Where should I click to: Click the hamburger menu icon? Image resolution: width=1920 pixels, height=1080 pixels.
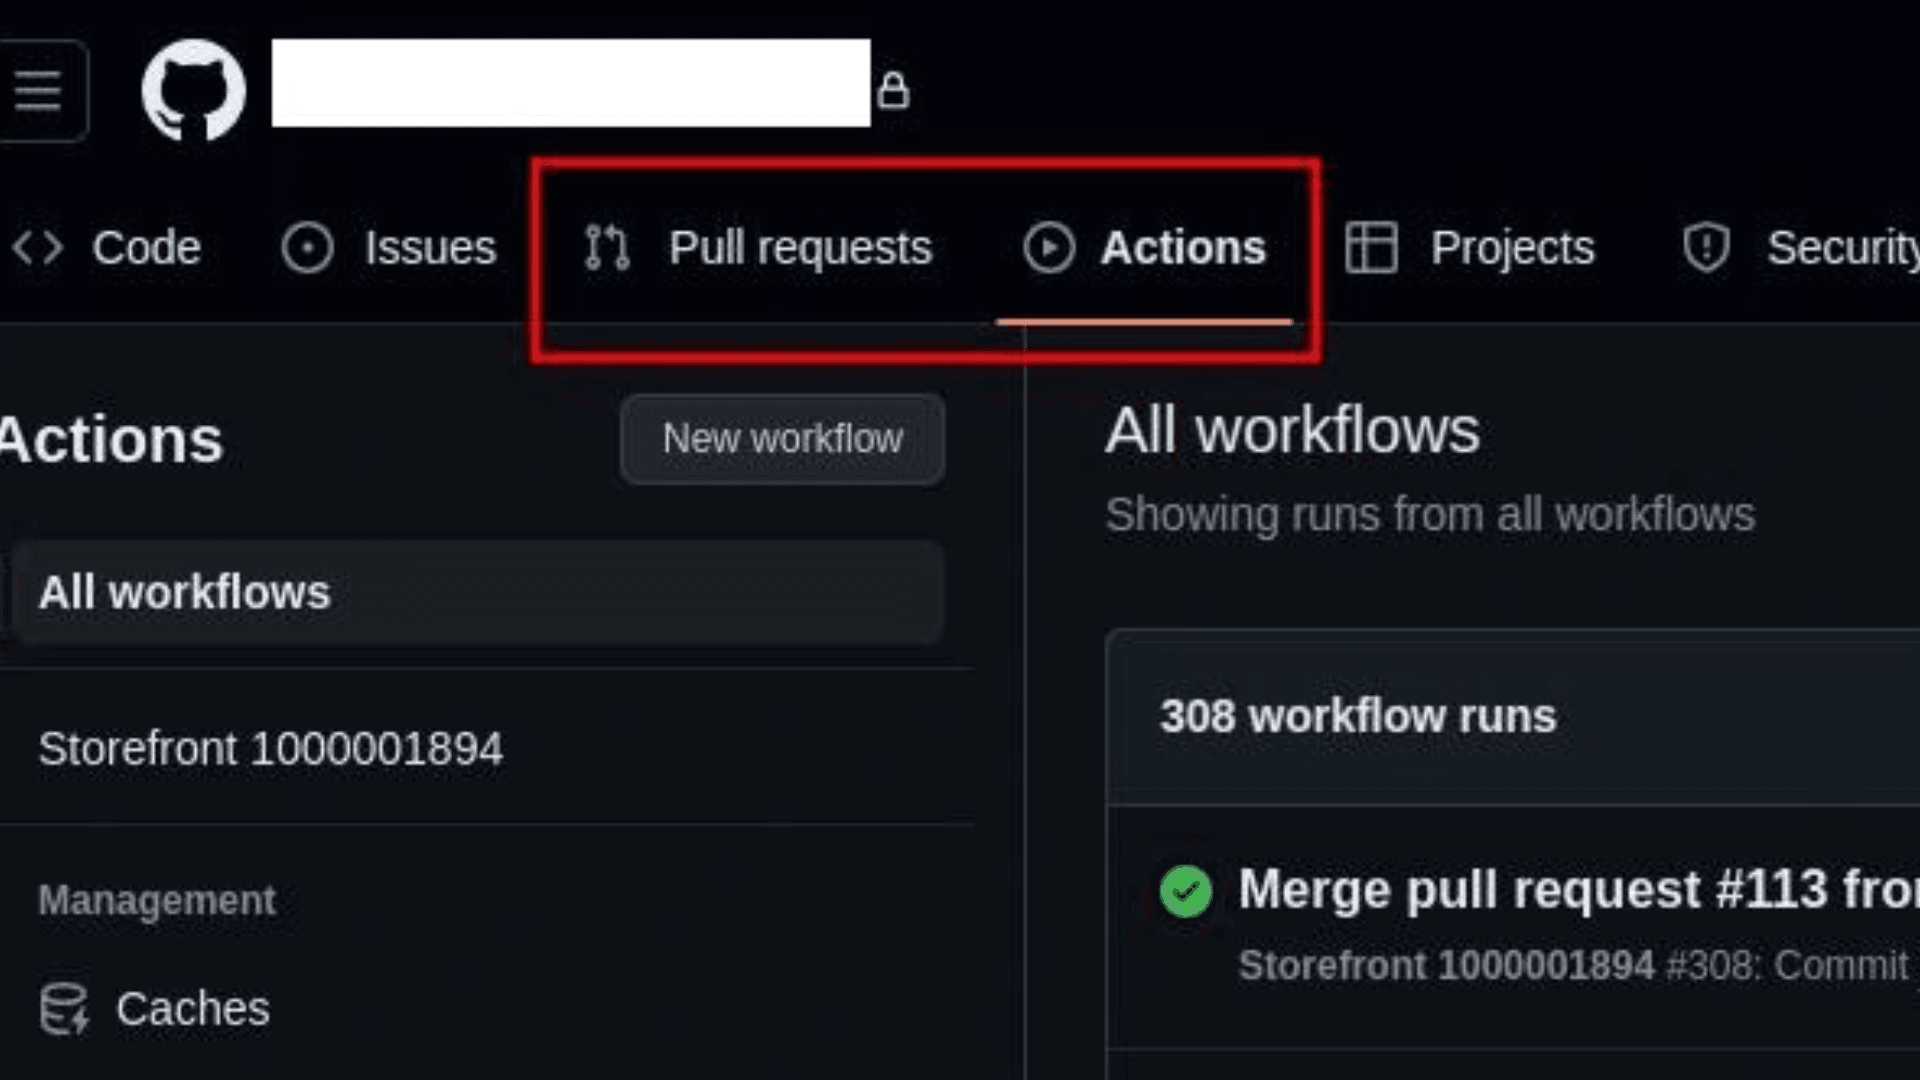click(44, 88)
